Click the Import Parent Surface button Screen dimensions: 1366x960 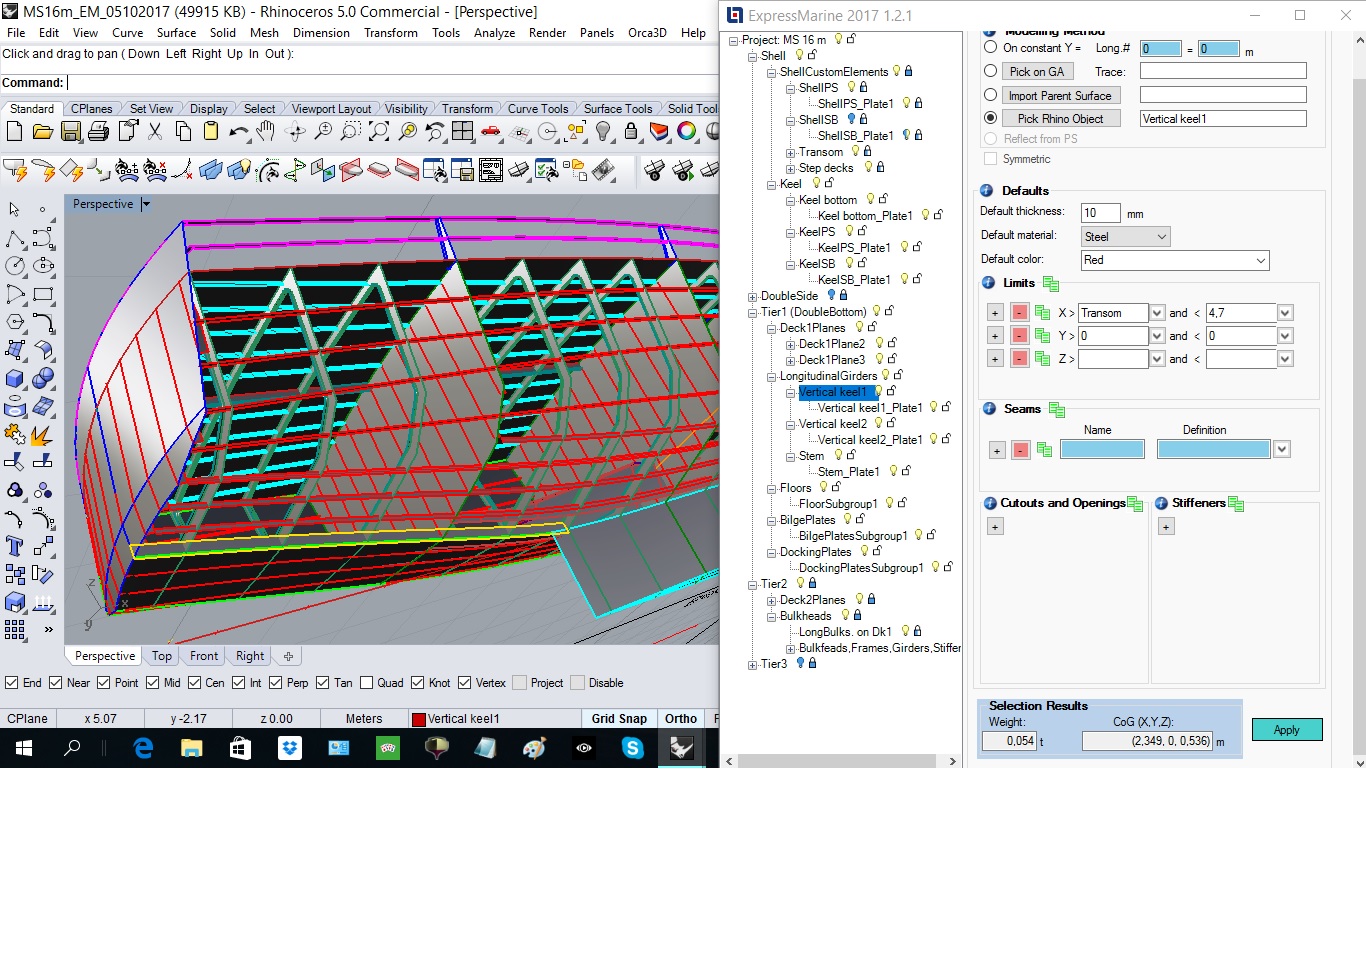(1059, 96)
